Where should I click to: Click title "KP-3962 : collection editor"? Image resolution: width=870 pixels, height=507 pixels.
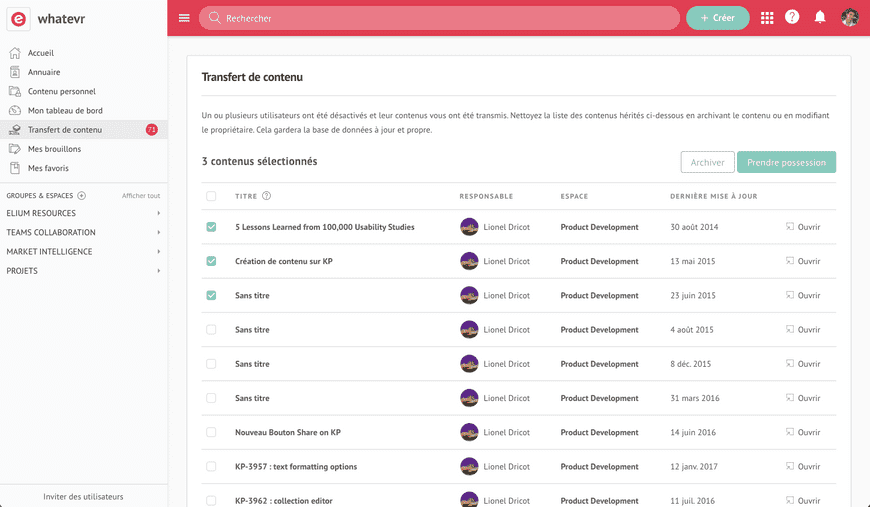coord(284,500)
